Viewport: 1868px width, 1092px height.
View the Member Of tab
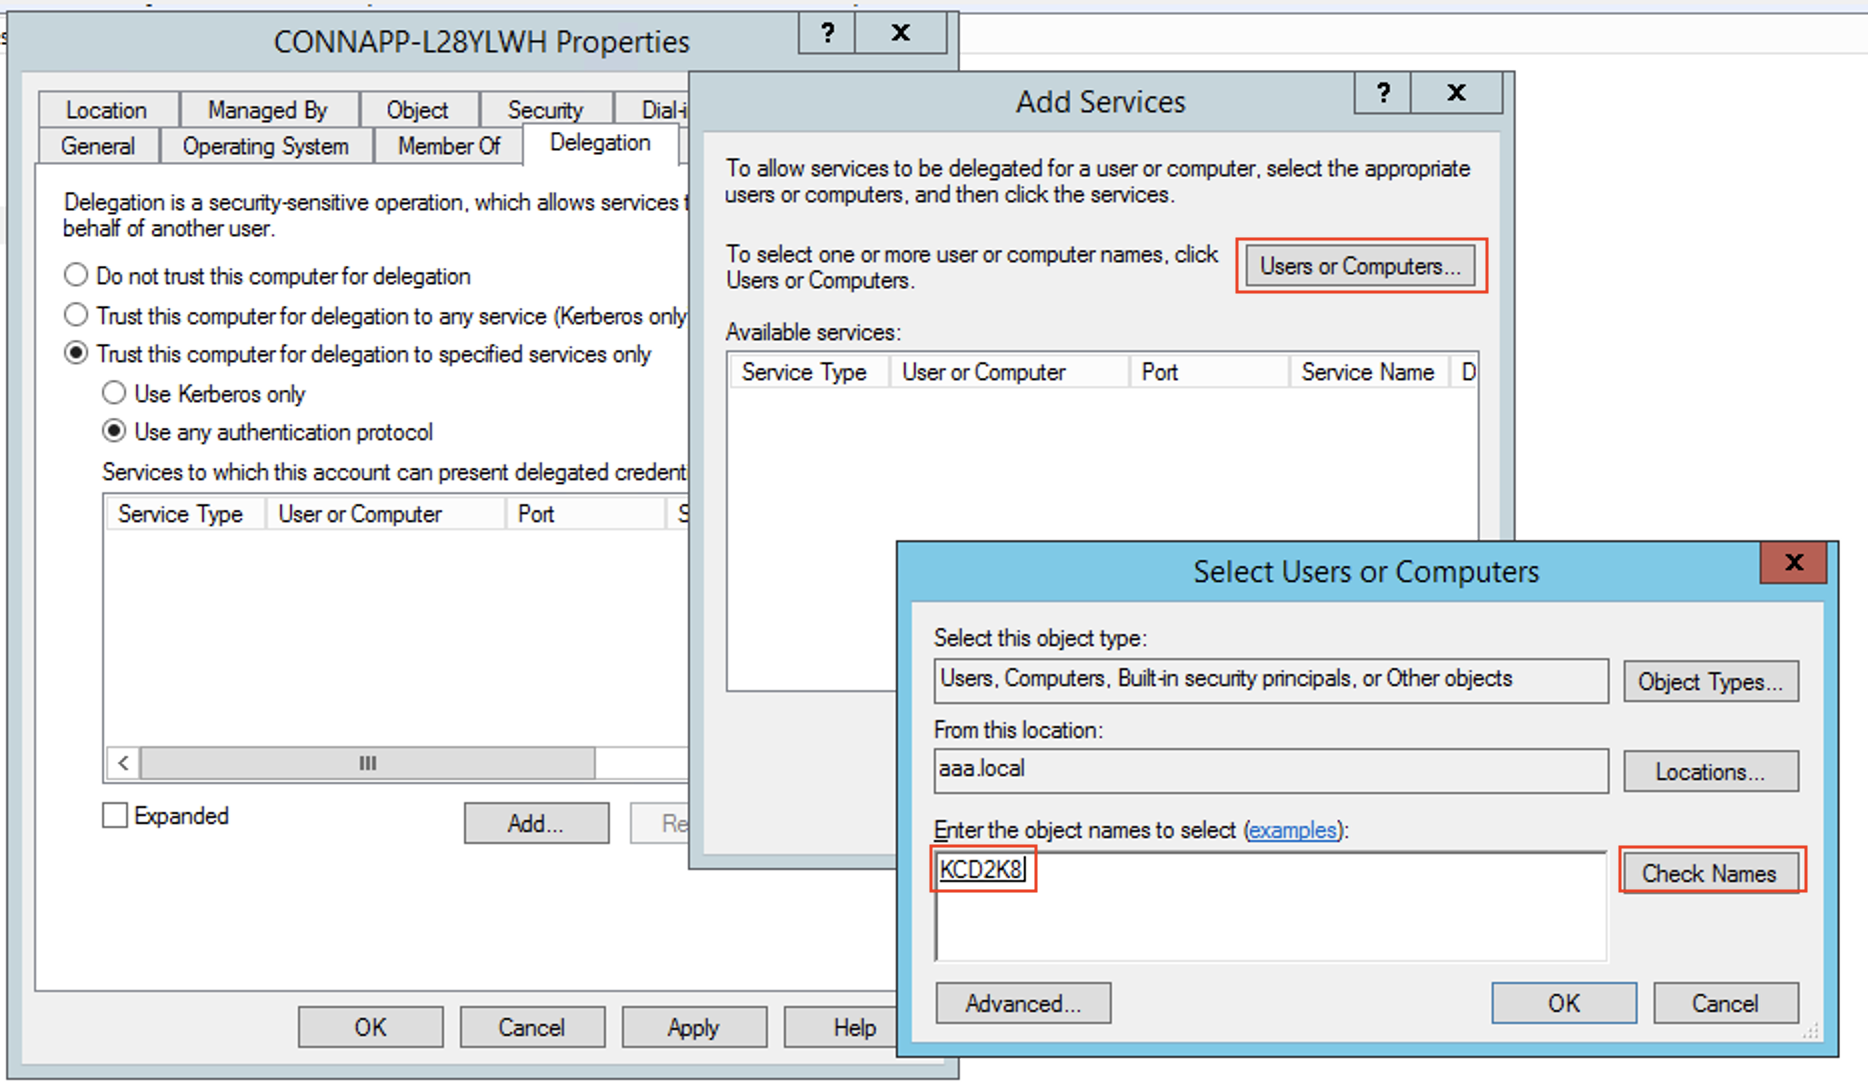[x=449, y=146]
